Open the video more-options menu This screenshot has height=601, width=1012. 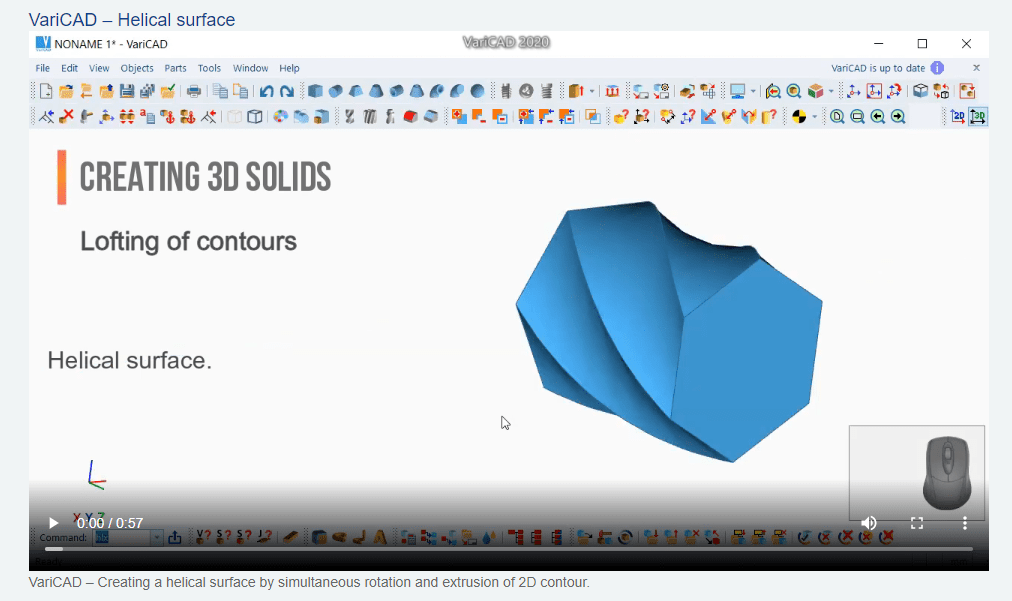point(965,523)
